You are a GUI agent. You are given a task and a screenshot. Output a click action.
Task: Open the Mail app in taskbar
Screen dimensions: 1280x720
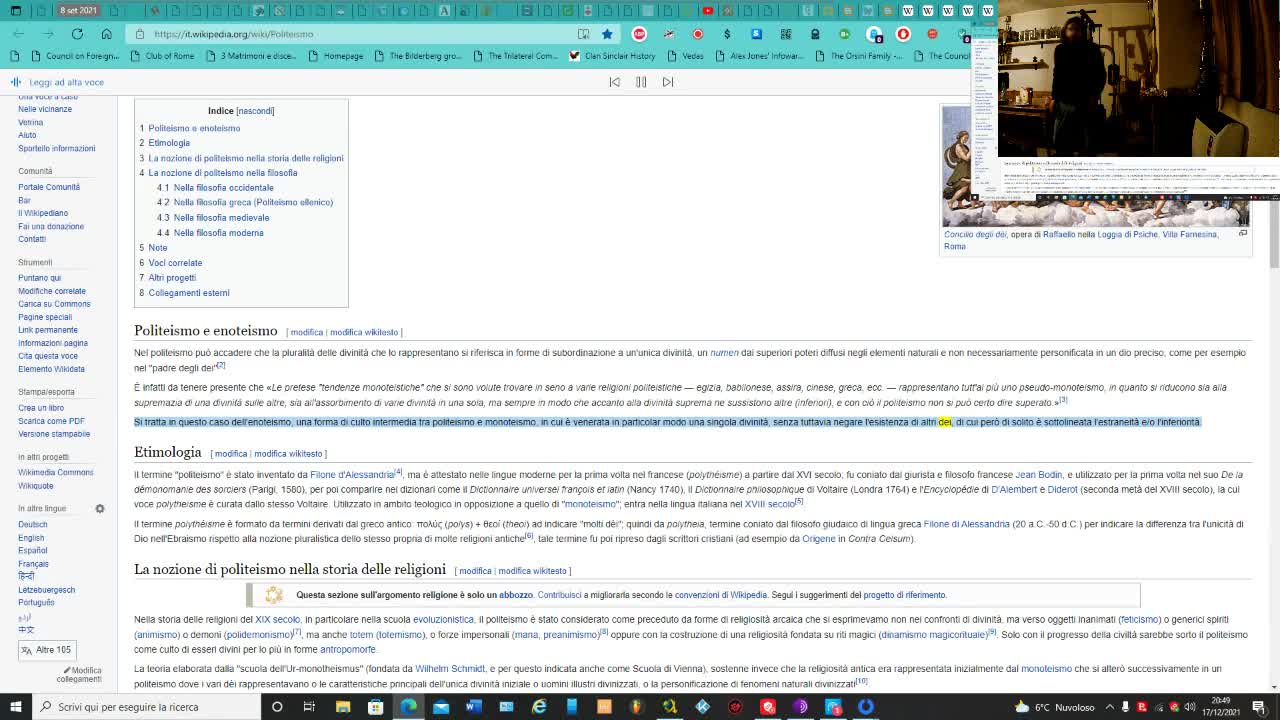(441, 707)
